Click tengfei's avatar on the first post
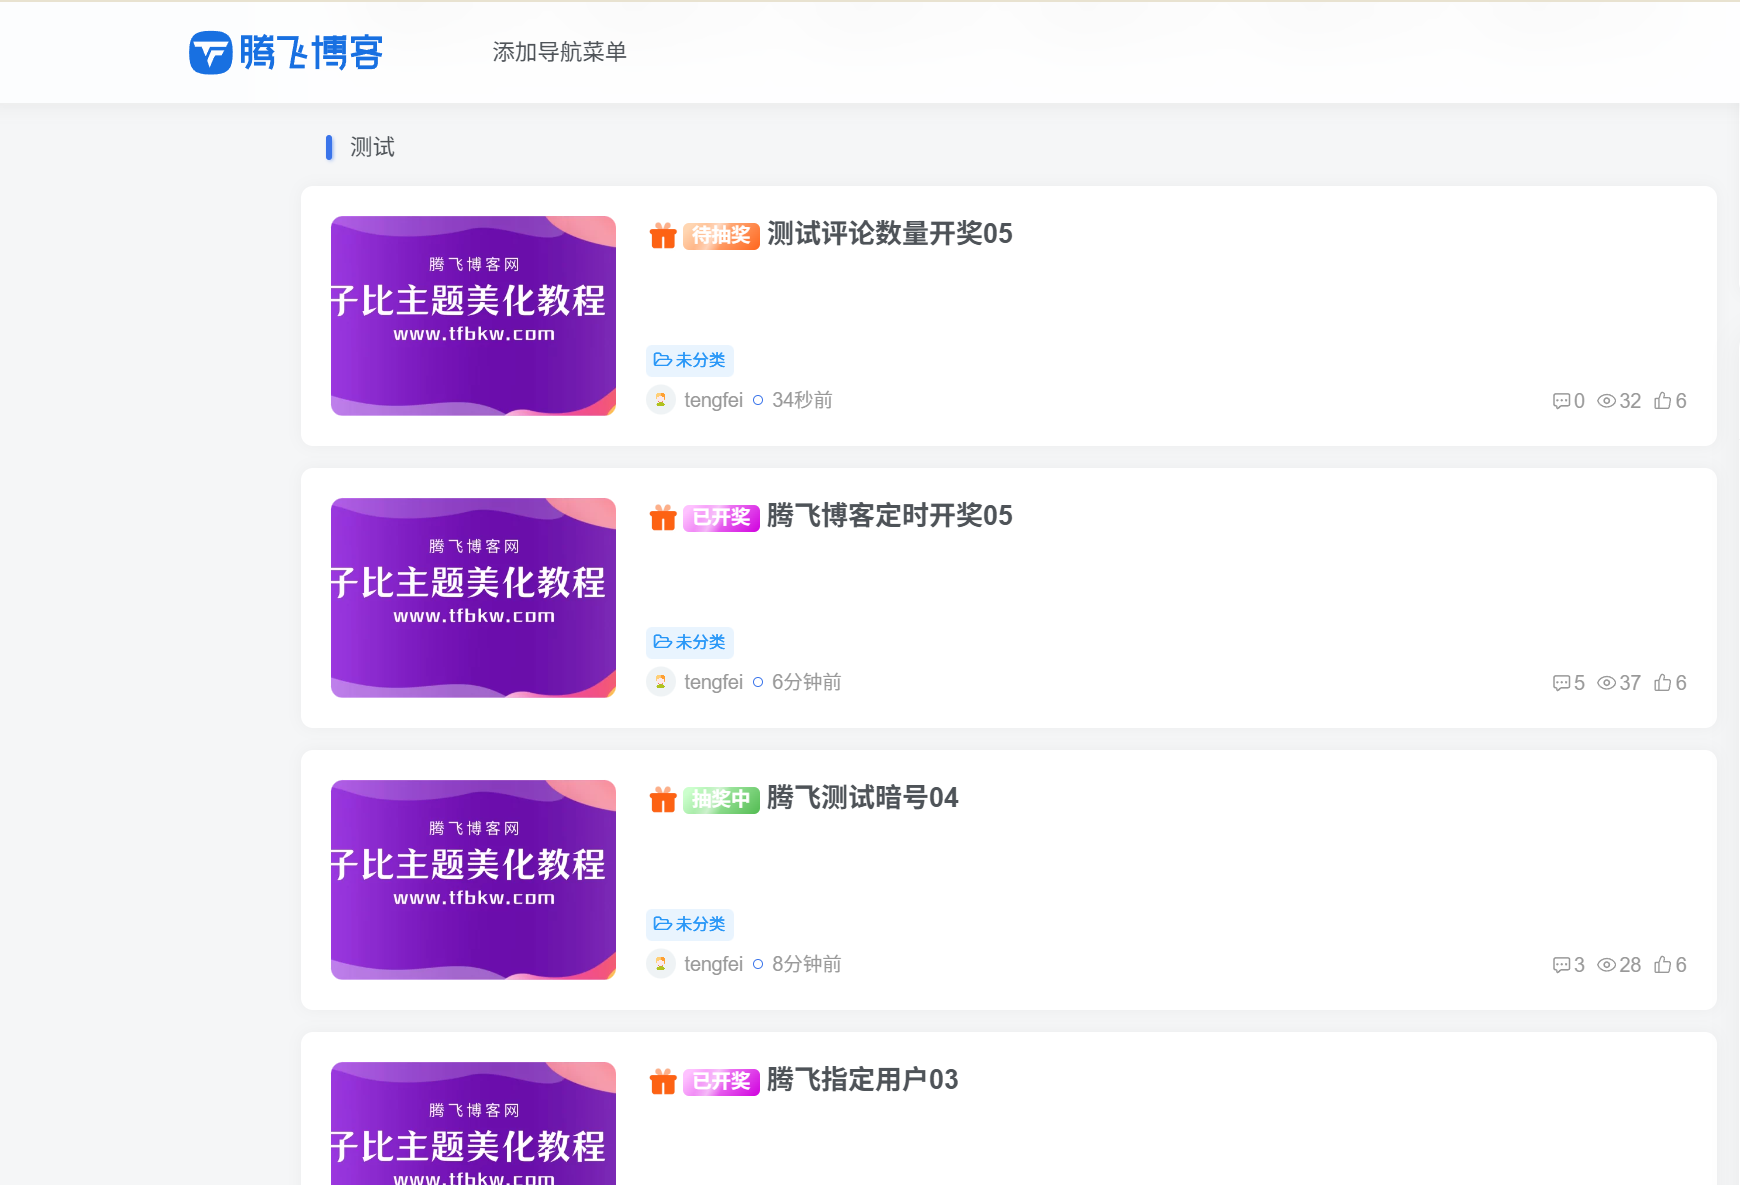 coord(661,399)
